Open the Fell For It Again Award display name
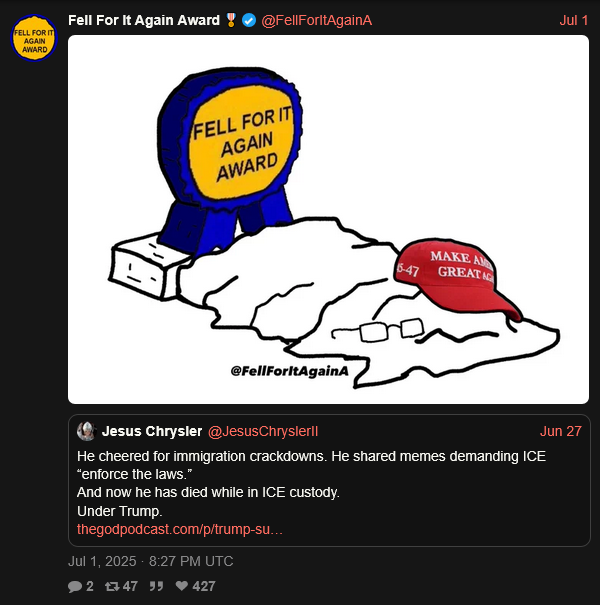The height and width of the screenshot is (605, 600). 144,20
